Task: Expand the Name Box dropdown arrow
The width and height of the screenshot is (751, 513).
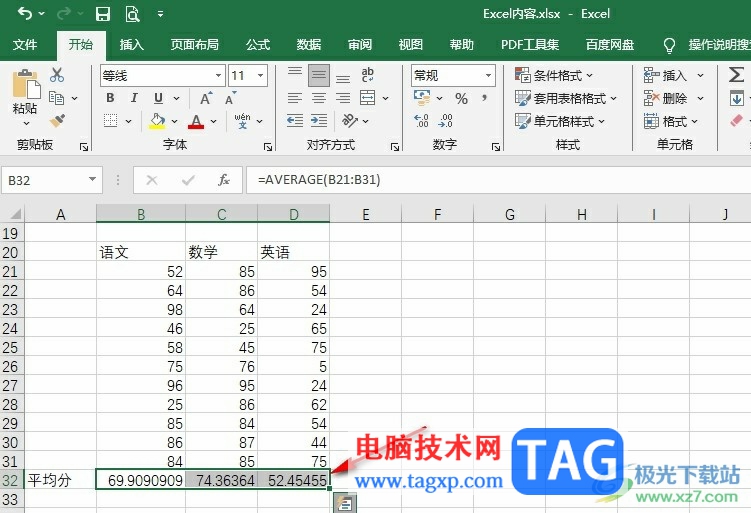Action: [x=92, y=180]
